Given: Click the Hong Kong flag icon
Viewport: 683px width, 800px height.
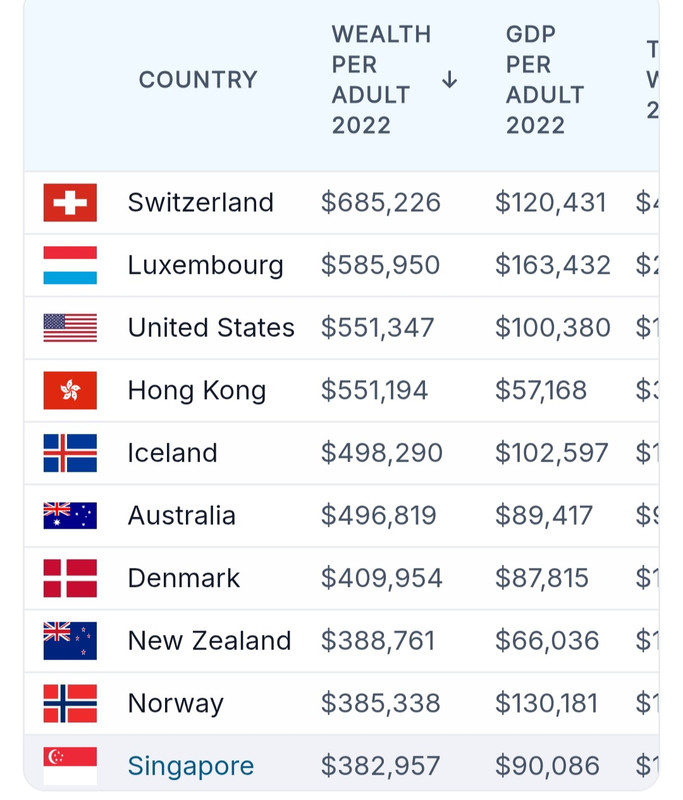Looking at the screenshot, I should point(70,390).
